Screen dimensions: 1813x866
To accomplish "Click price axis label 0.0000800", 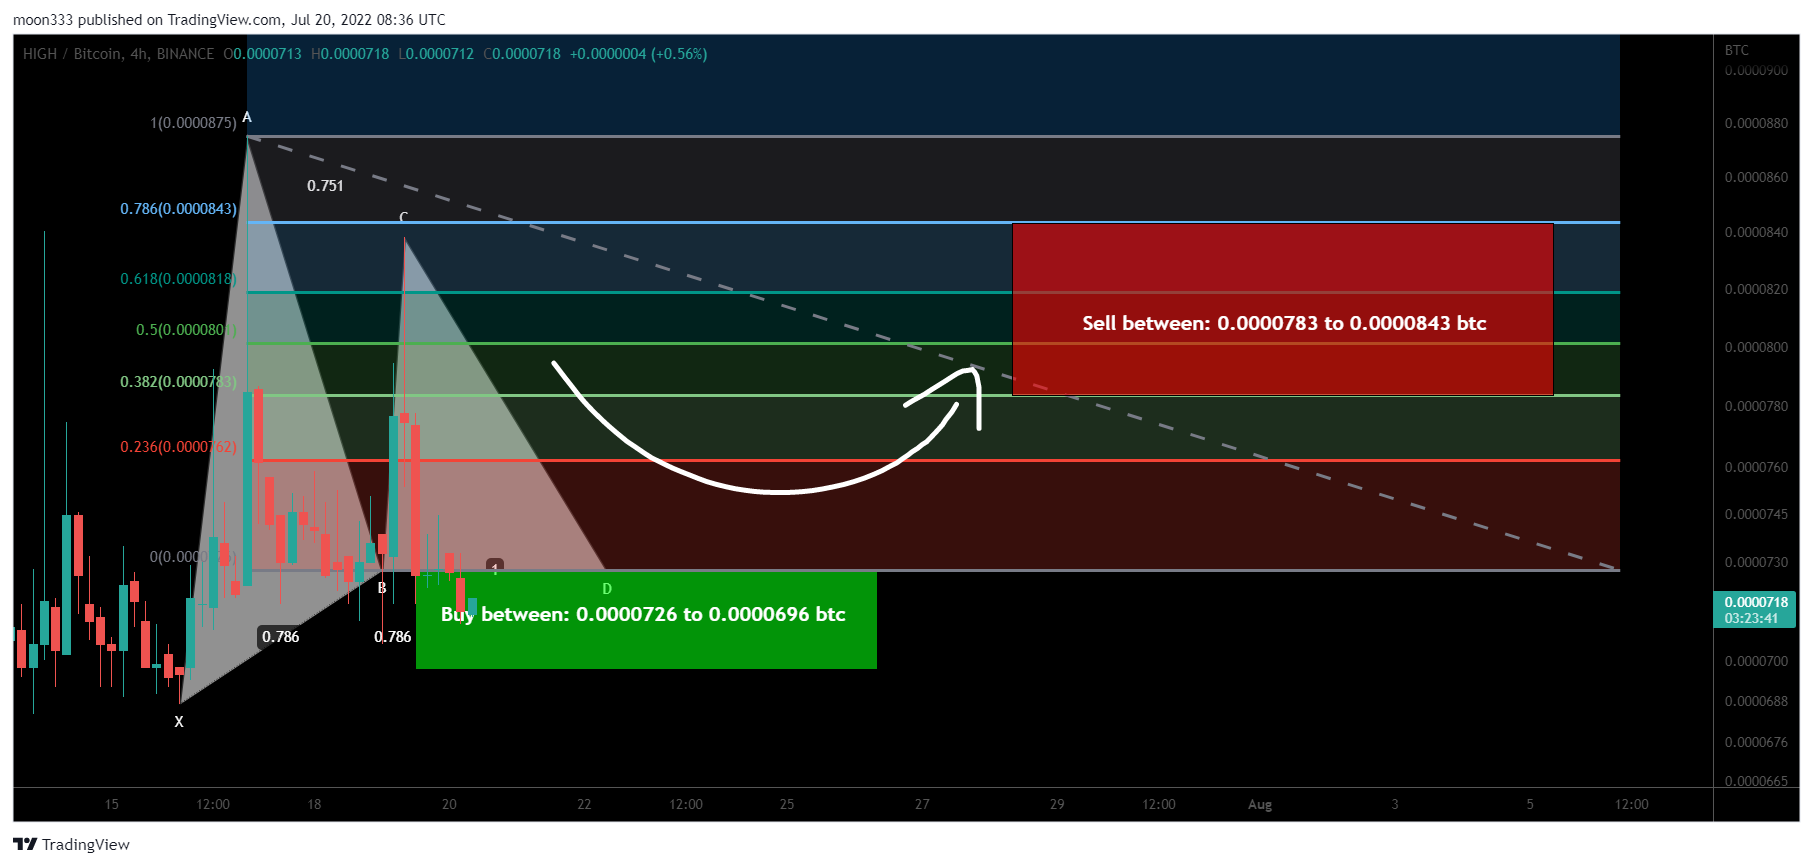I will (1756, 347).
